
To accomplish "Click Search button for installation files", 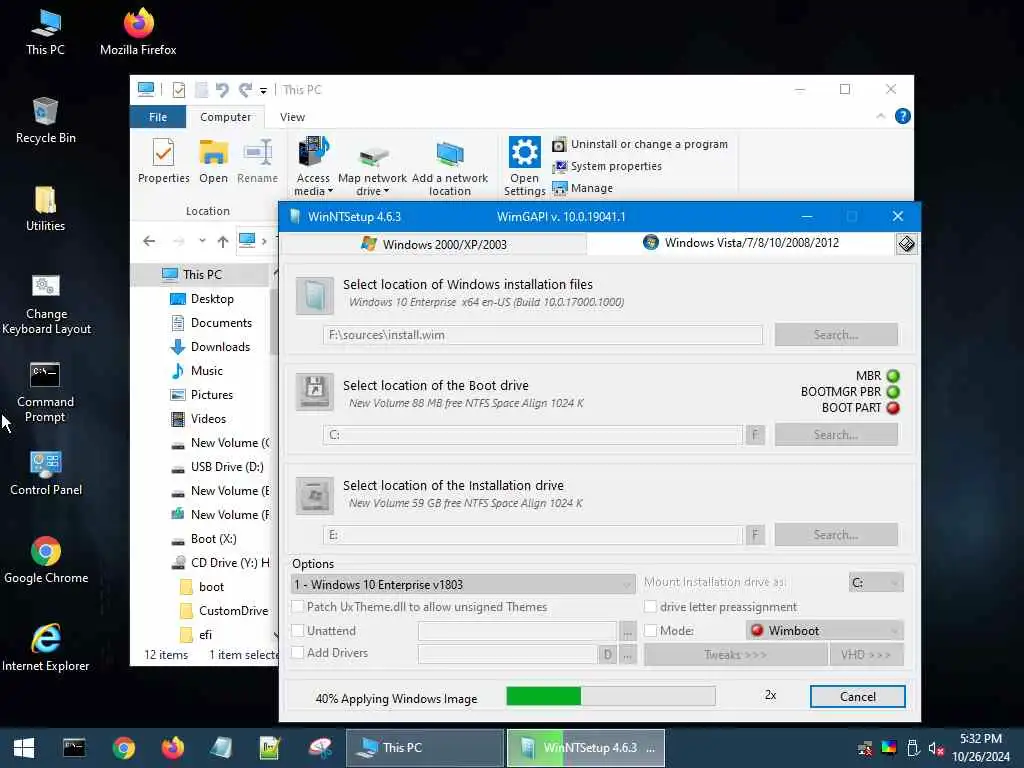I will click(x=836, y=335).
